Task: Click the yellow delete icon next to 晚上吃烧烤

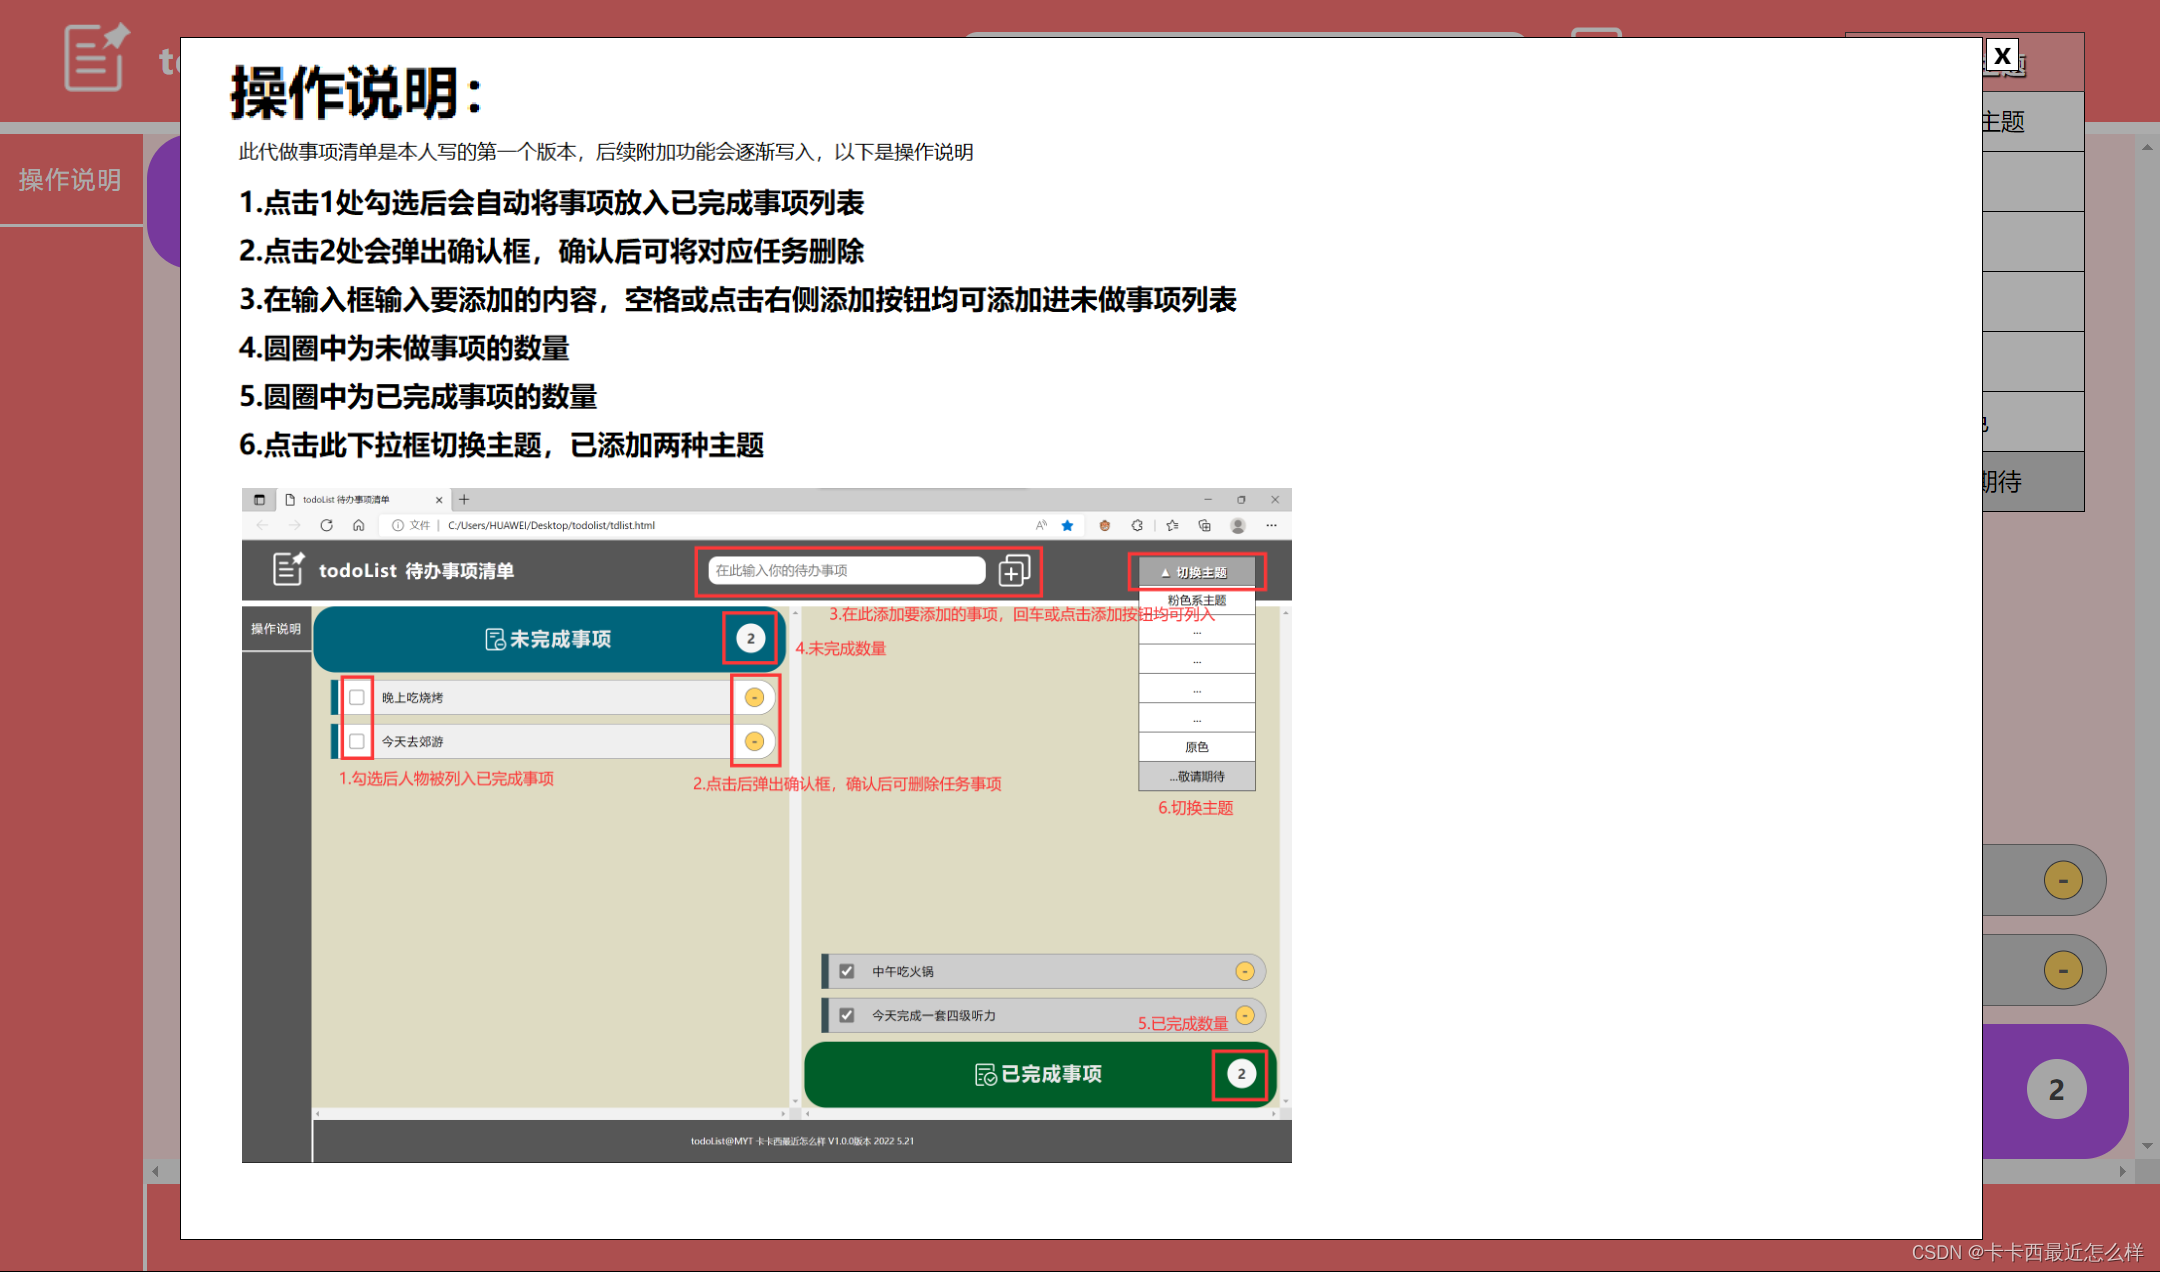Action: tap(755, 697)
